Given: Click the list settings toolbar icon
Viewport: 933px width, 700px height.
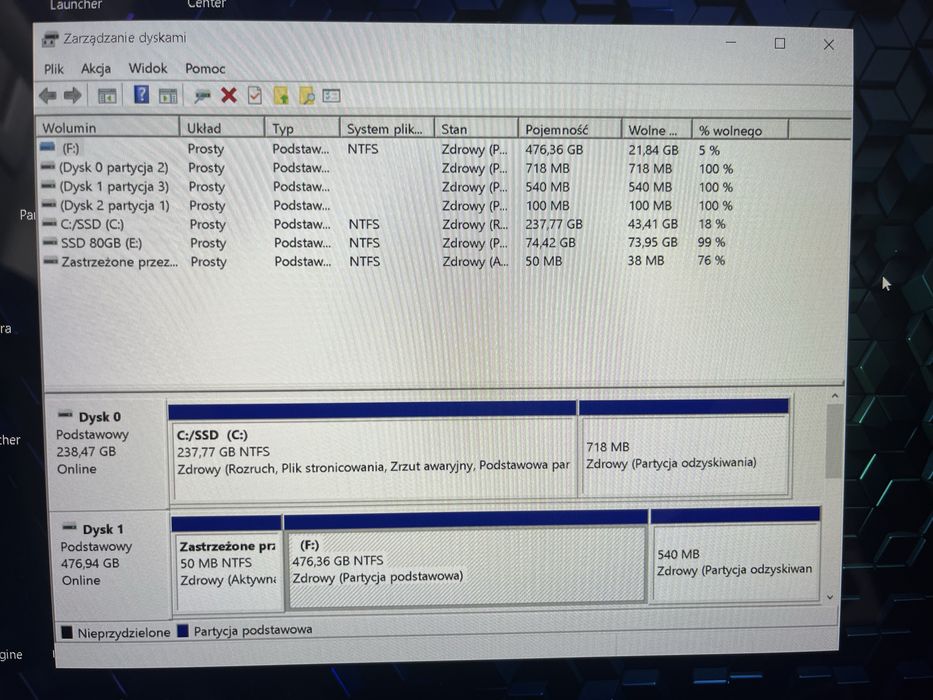Looking at the screenshot, I should 331,95.
